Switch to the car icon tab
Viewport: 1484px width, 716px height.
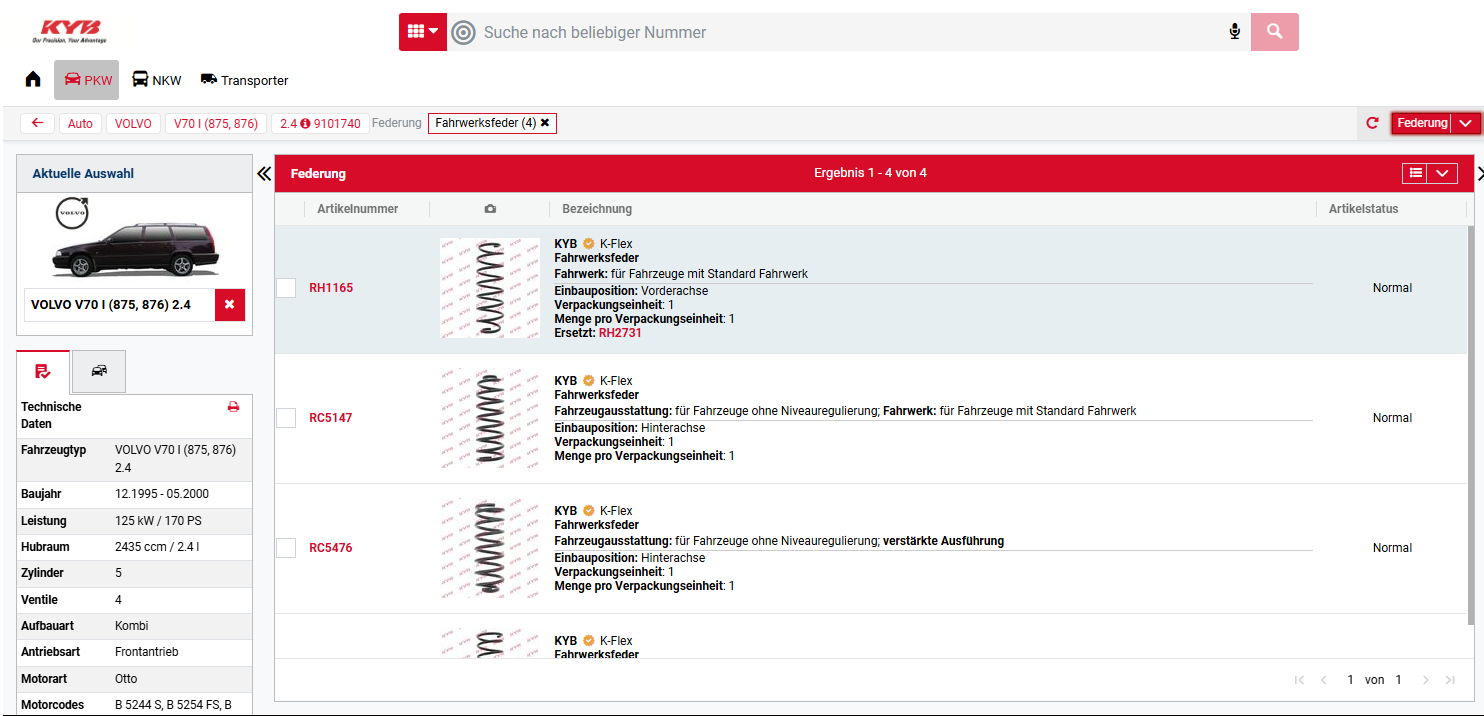[x=99, y=371]
